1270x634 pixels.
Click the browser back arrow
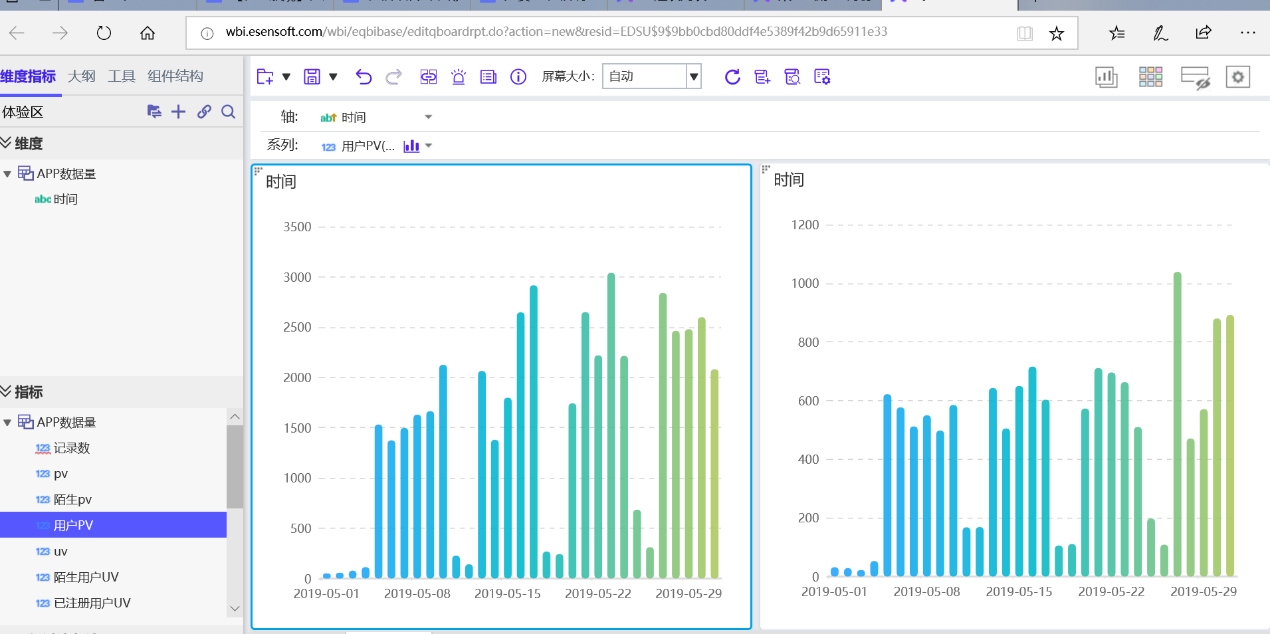coord(17,33)
